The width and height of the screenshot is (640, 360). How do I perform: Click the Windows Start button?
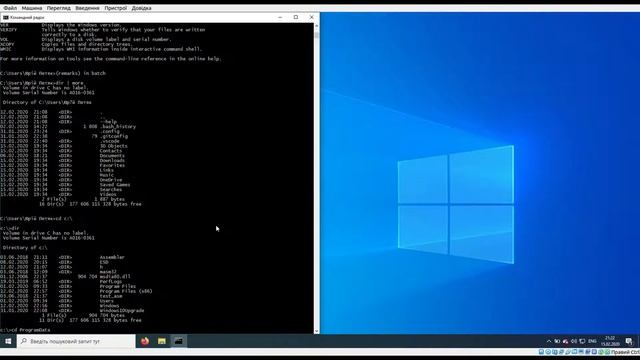(x=8, y=341)
